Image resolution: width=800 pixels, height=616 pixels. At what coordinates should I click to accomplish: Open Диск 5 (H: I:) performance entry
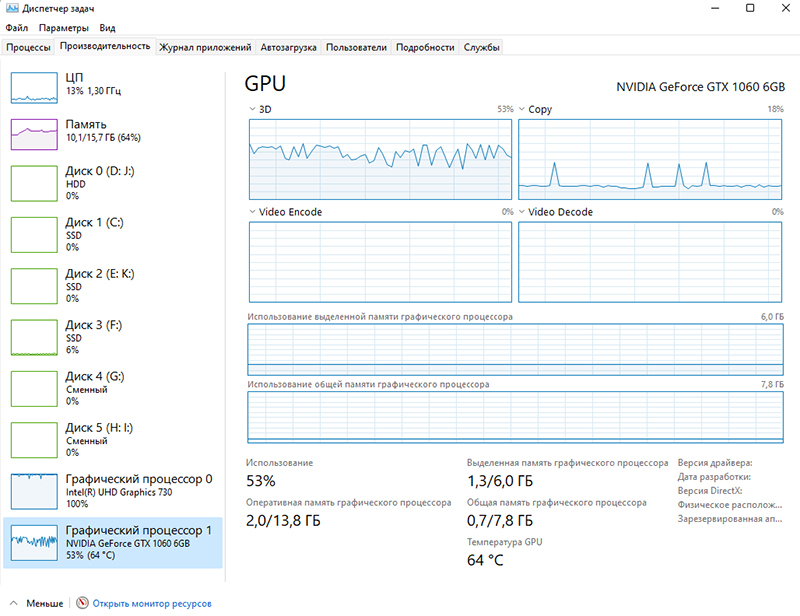(113, 440)
